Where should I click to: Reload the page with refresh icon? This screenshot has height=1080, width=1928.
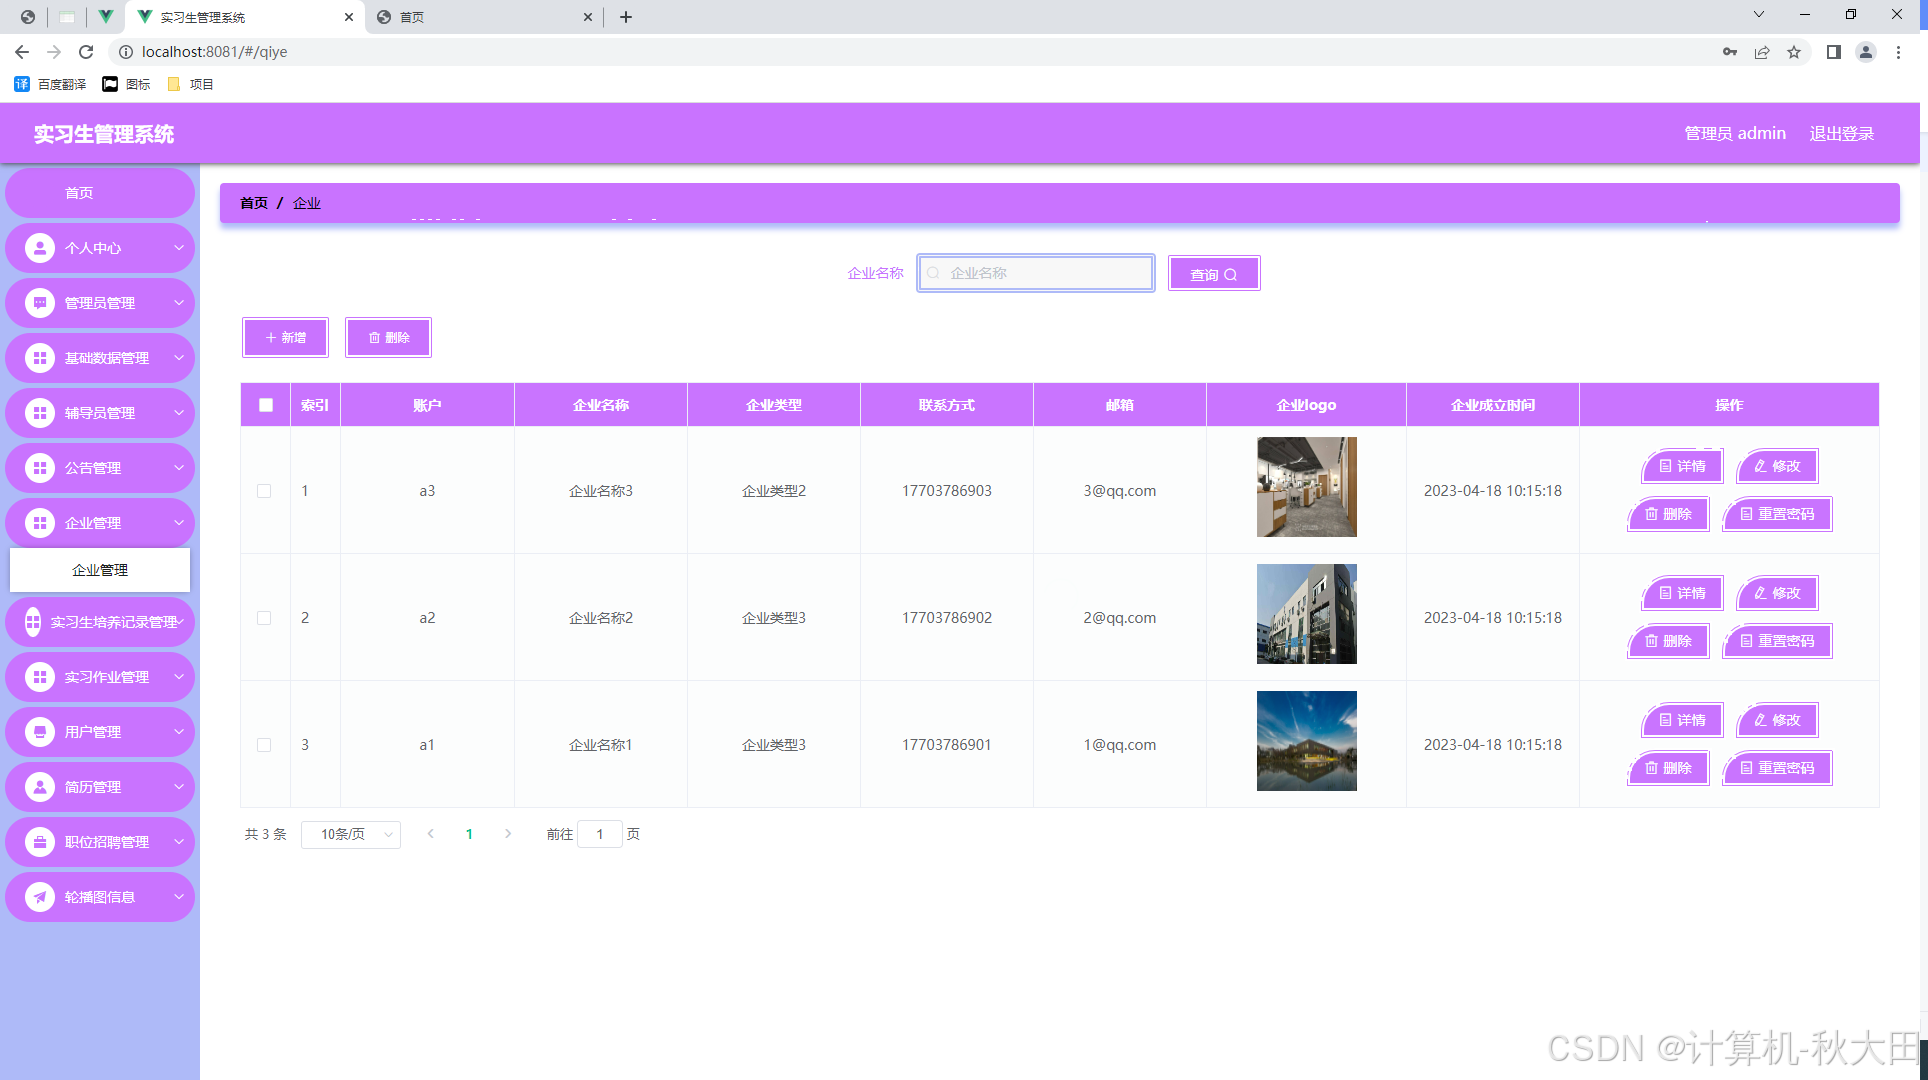(86, 52)
